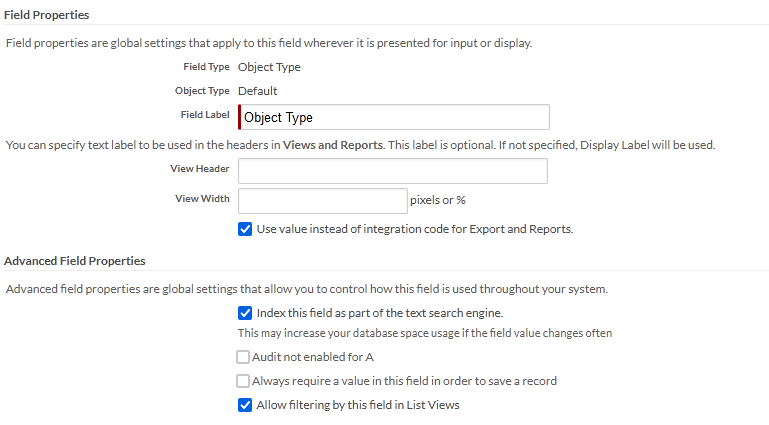
Task: Click the Advanced Field Properties section heading
Action: pos(75,261)
